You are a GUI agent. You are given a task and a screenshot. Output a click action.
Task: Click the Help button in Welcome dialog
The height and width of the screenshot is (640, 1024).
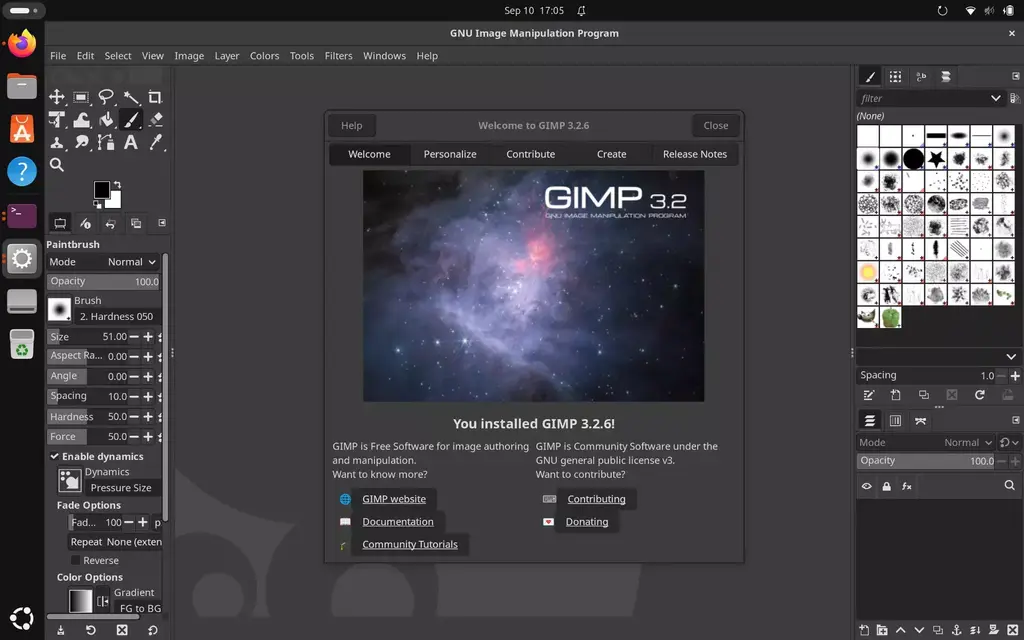click(351, 125)
